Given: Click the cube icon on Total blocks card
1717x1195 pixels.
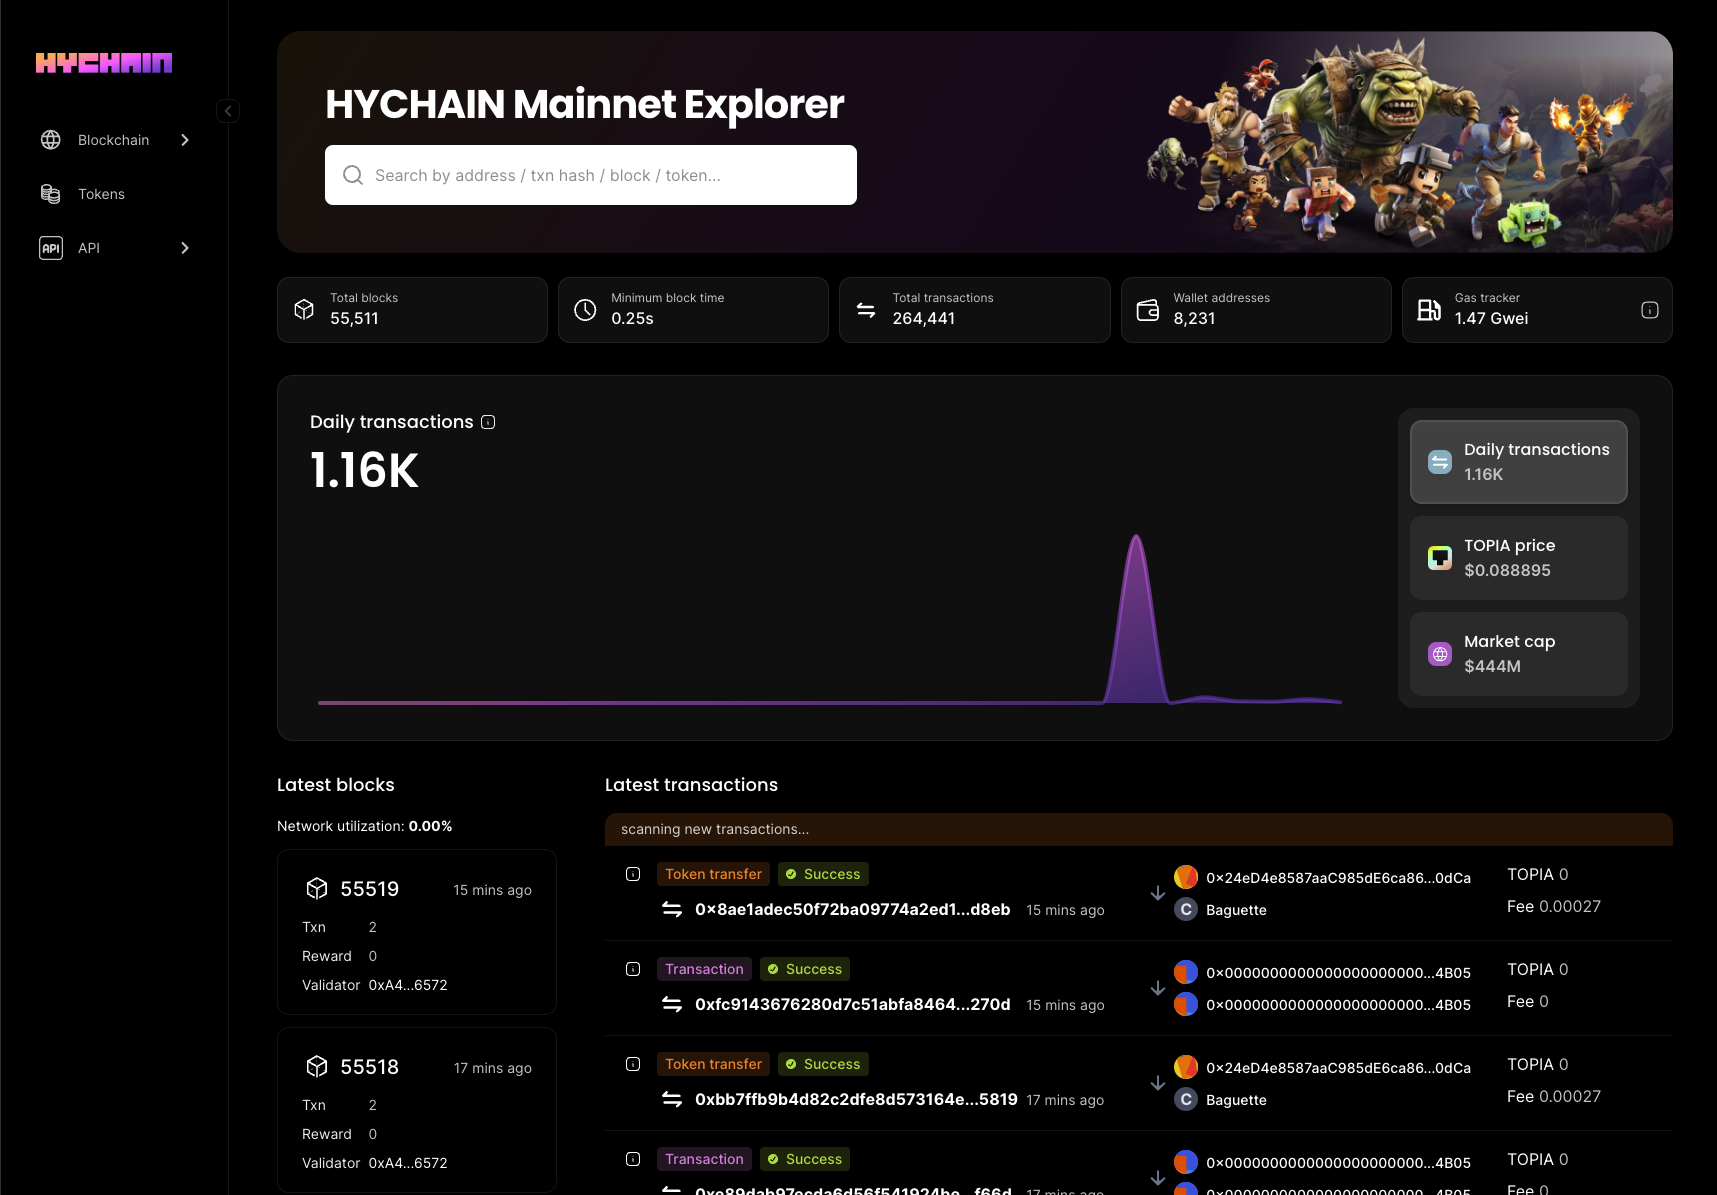Looking at the screenshot, I should pyautogui.click(x=304, y=309).
